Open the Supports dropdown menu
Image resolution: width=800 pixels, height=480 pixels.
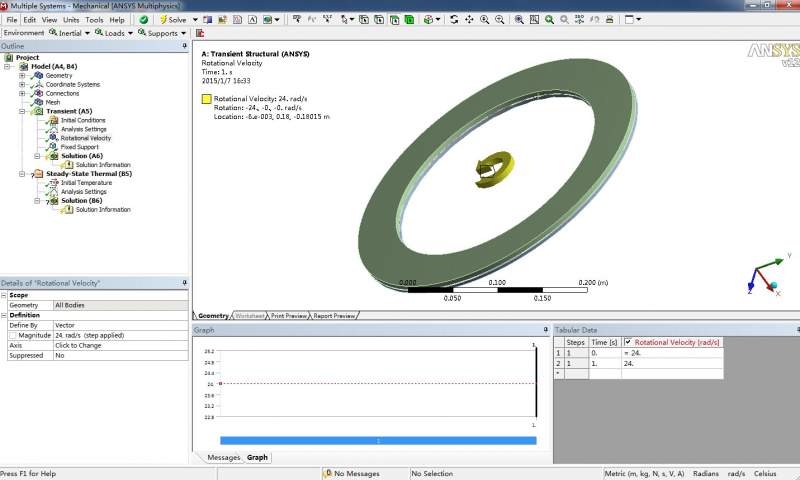161,33
